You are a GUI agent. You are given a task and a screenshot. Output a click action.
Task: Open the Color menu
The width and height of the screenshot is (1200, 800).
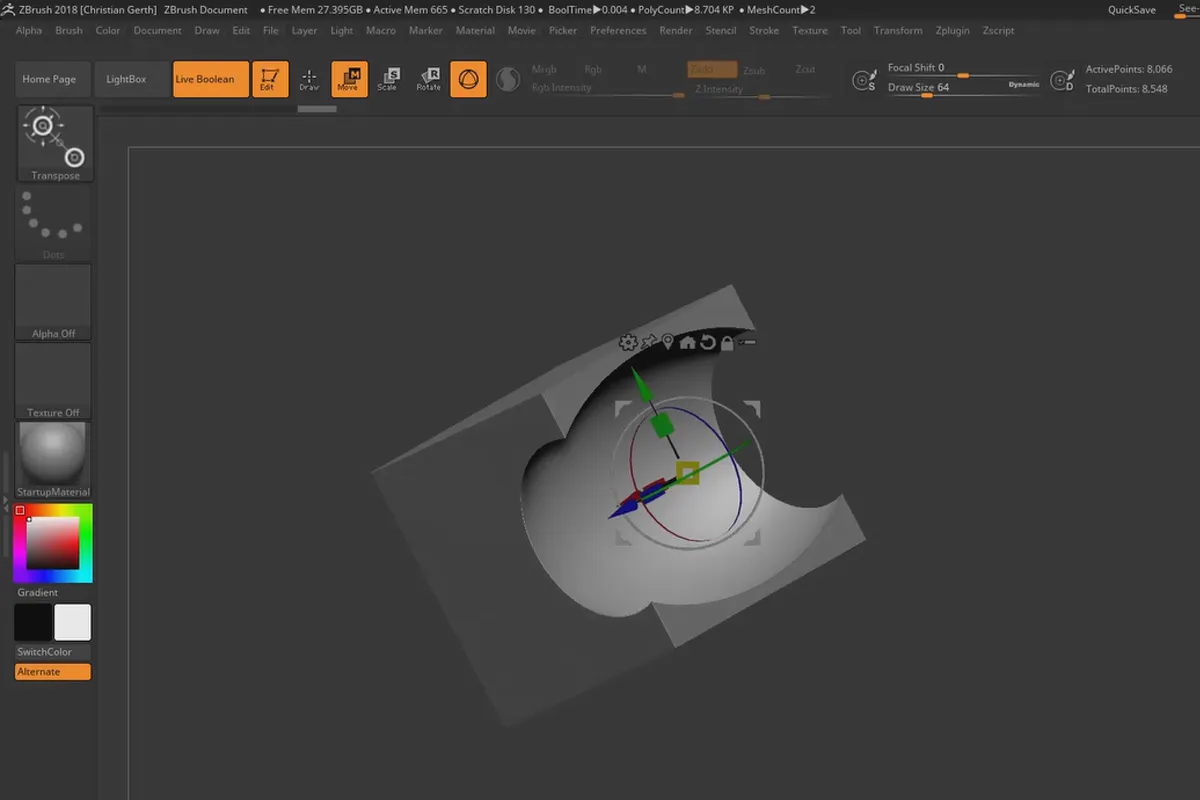pyautogui.click(x=108, y=30)
